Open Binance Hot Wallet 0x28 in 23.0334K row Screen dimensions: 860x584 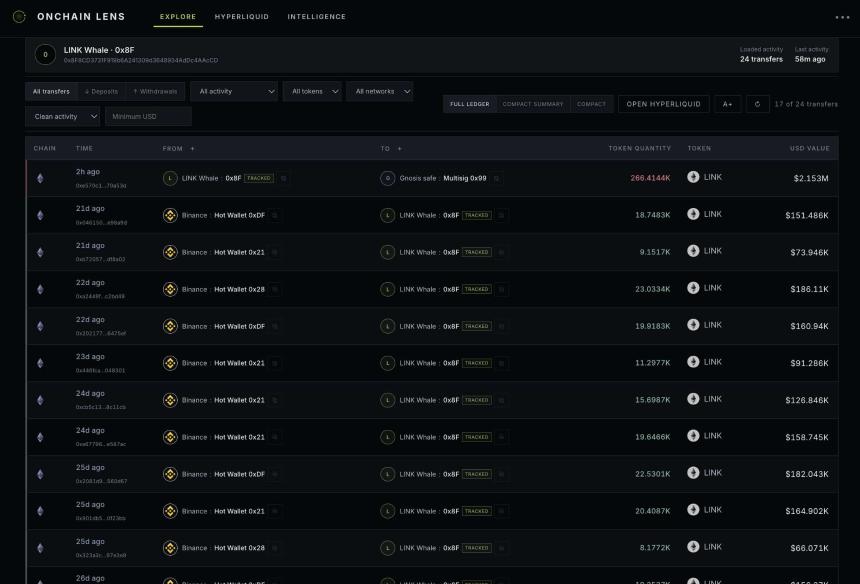[223, 289]
